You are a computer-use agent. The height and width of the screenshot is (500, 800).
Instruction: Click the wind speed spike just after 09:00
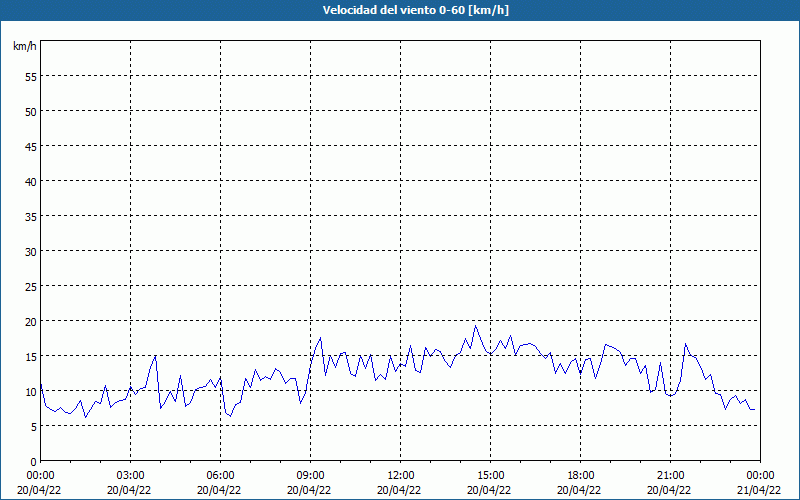(320, 337)
